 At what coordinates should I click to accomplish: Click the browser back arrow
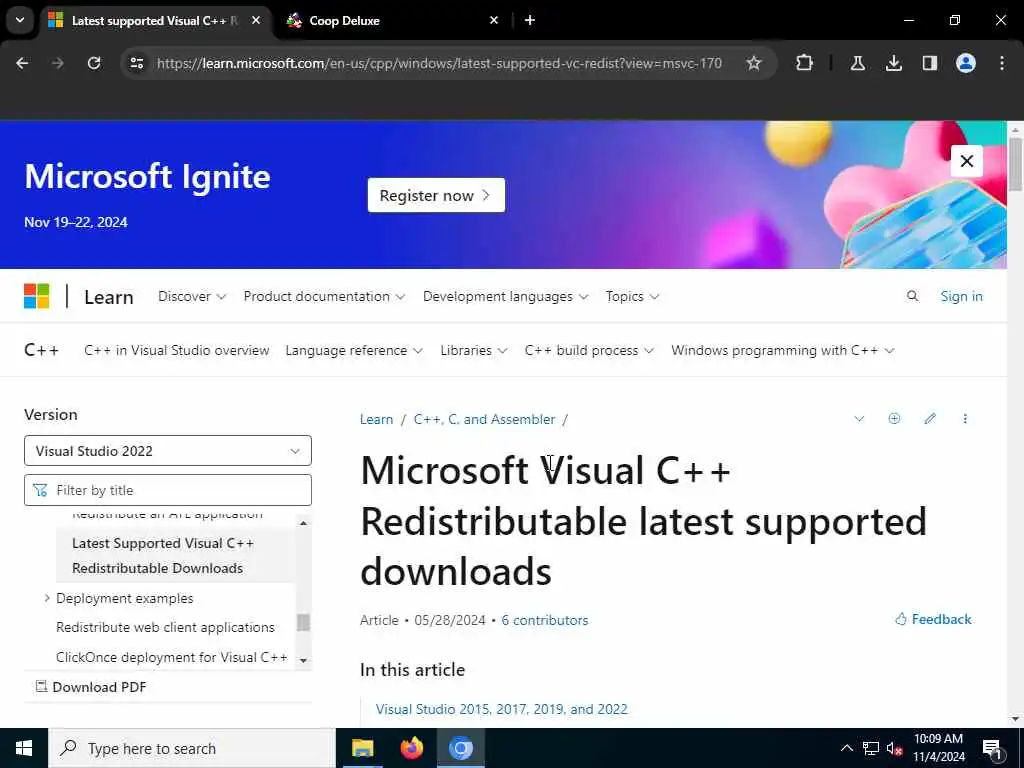click(x=22, y=63)
